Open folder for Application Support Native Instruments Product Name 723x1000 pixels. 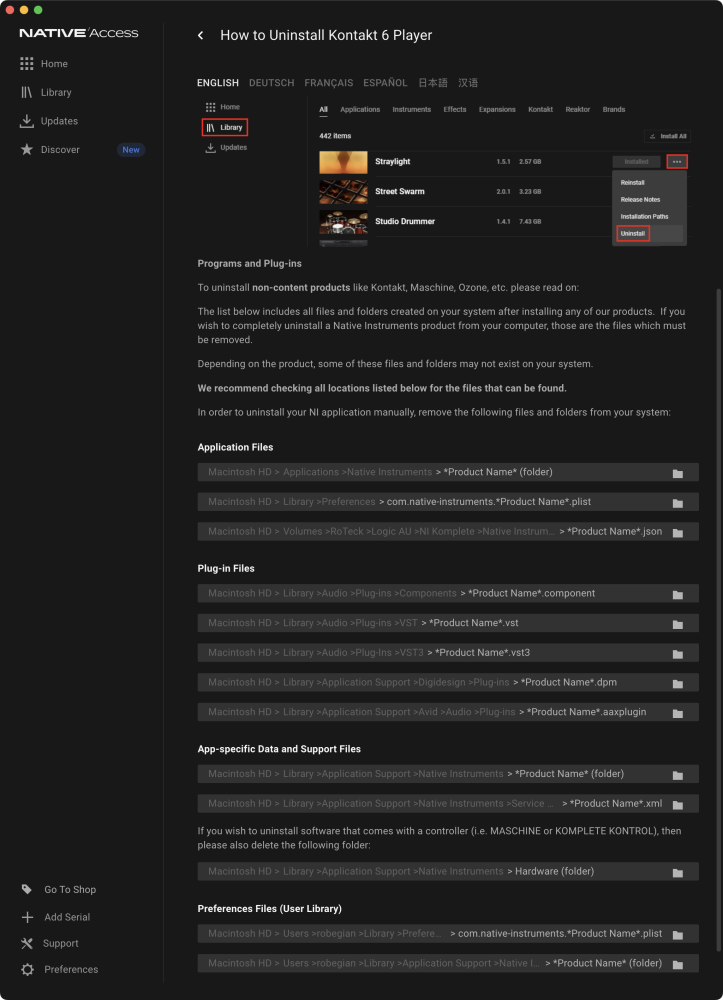click(x=678, y=775)
